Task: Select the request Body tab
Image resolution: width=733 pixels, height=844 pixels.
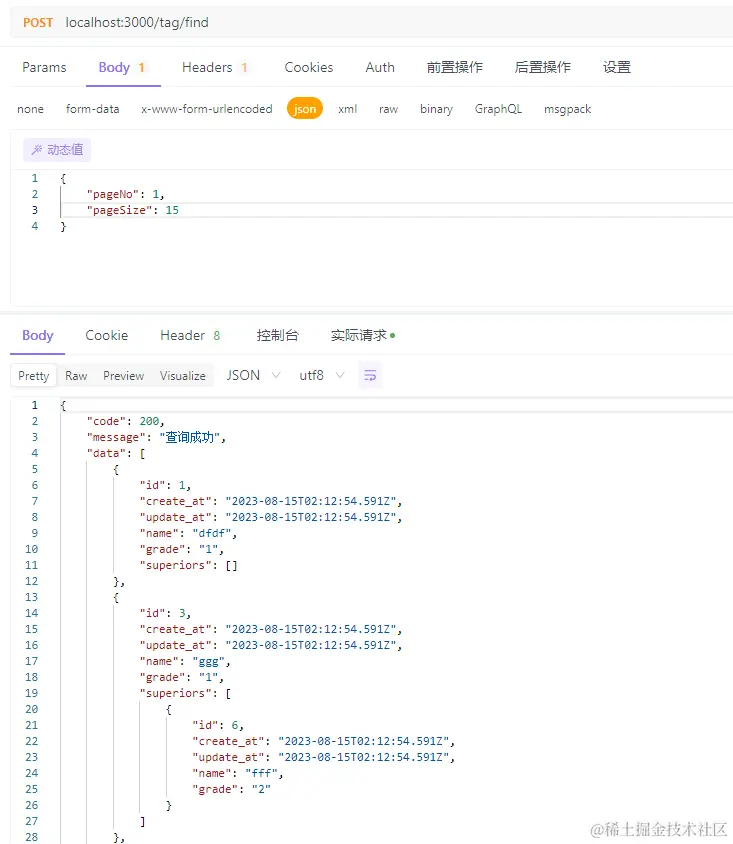Action: (x=122, y=67)
